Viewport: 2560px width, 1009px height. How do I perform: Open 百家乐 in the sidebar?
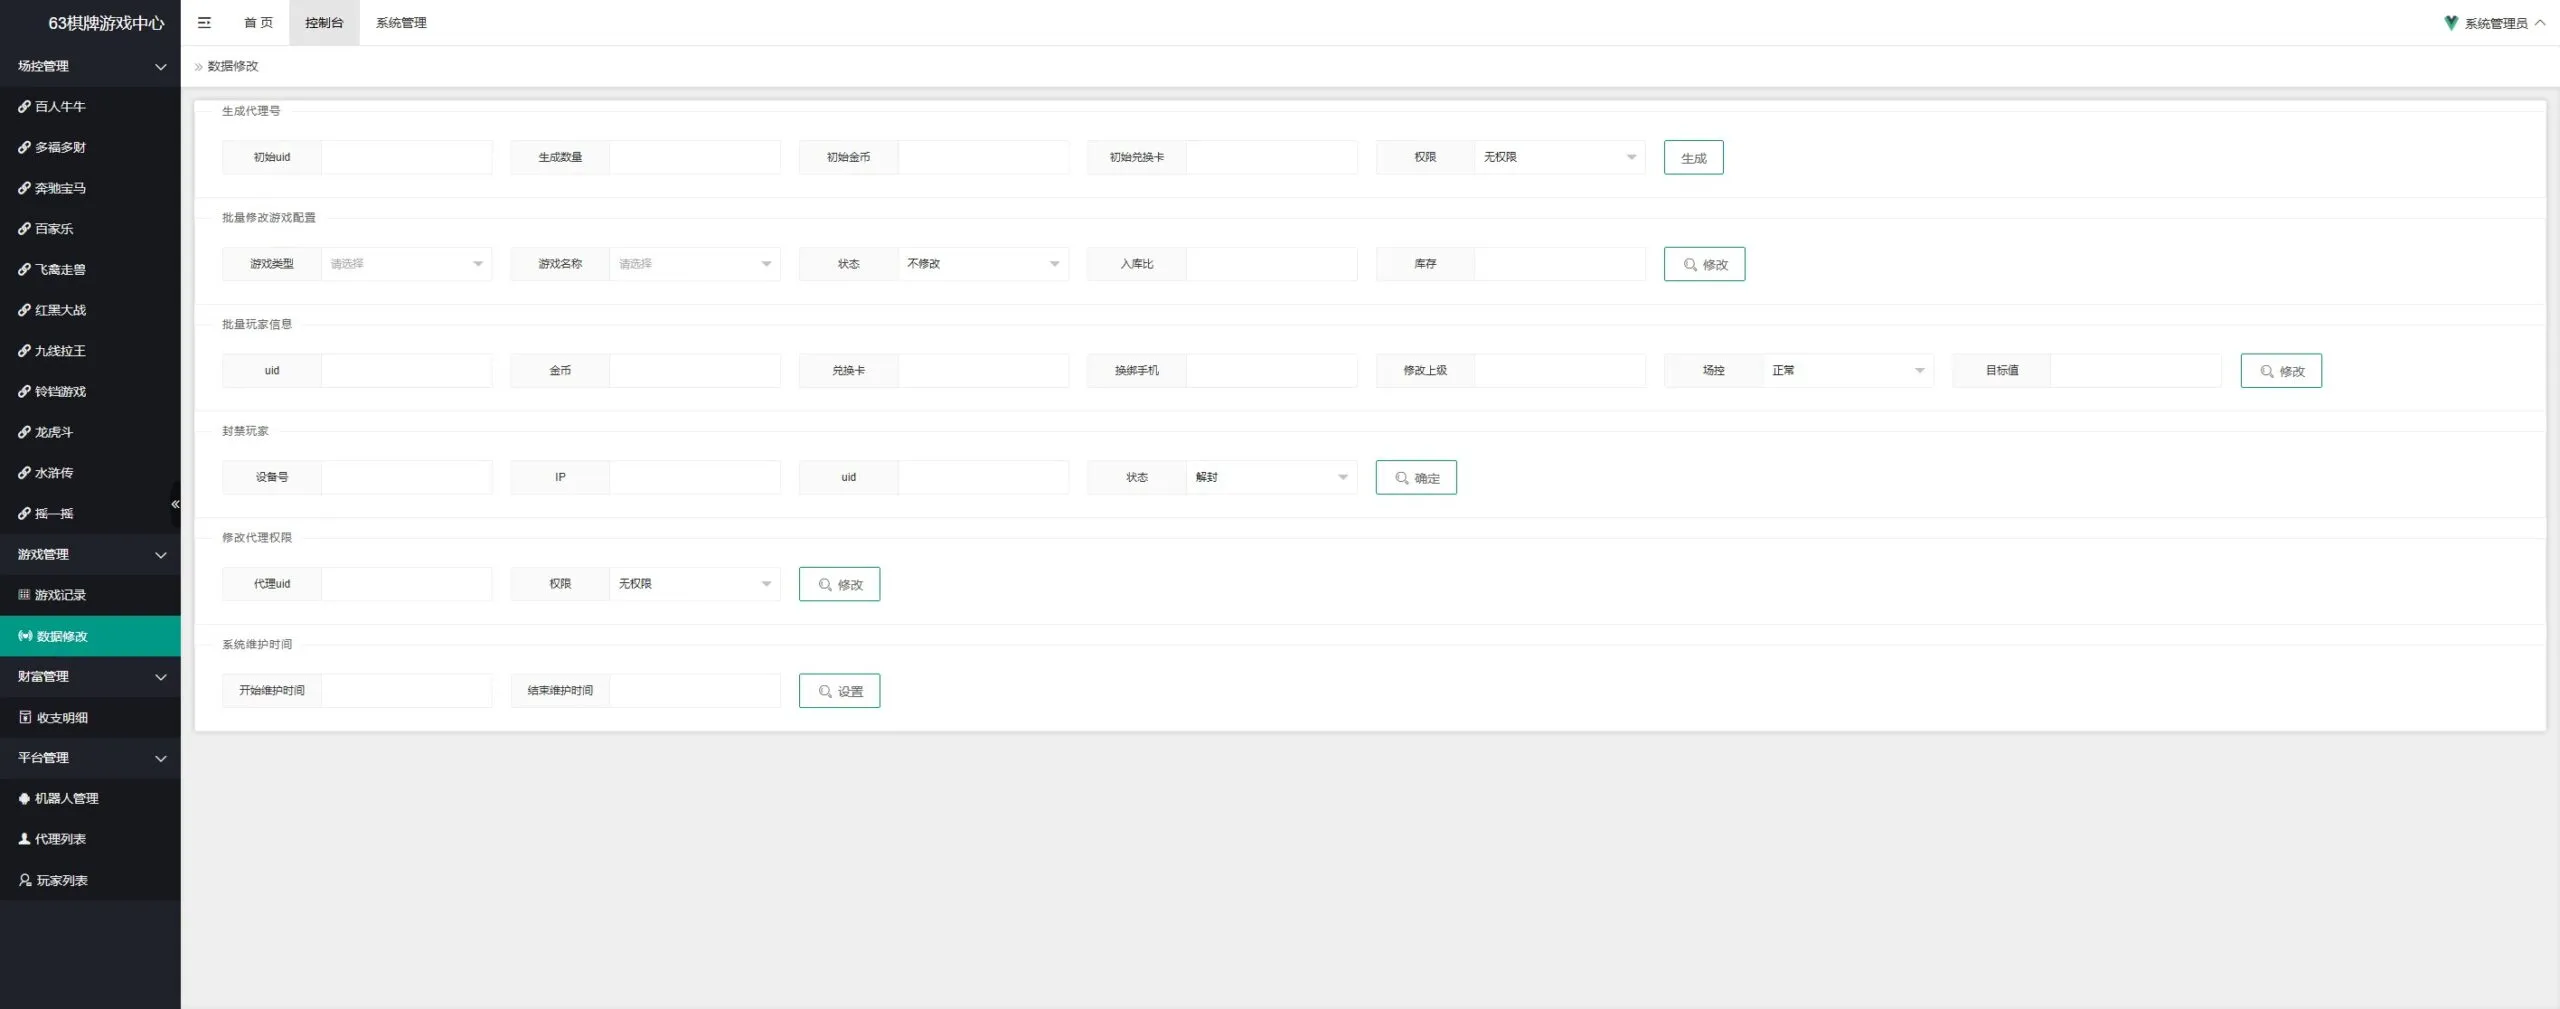(90, 229)
